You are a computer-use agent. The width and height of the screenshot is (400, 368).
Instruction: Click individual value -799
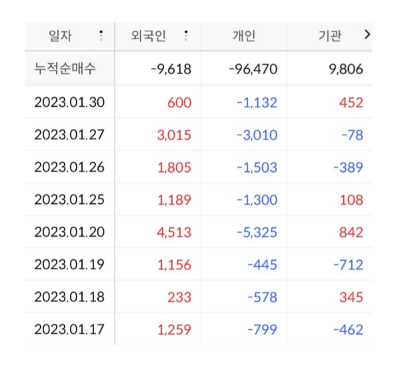click(x=262, y=330)
